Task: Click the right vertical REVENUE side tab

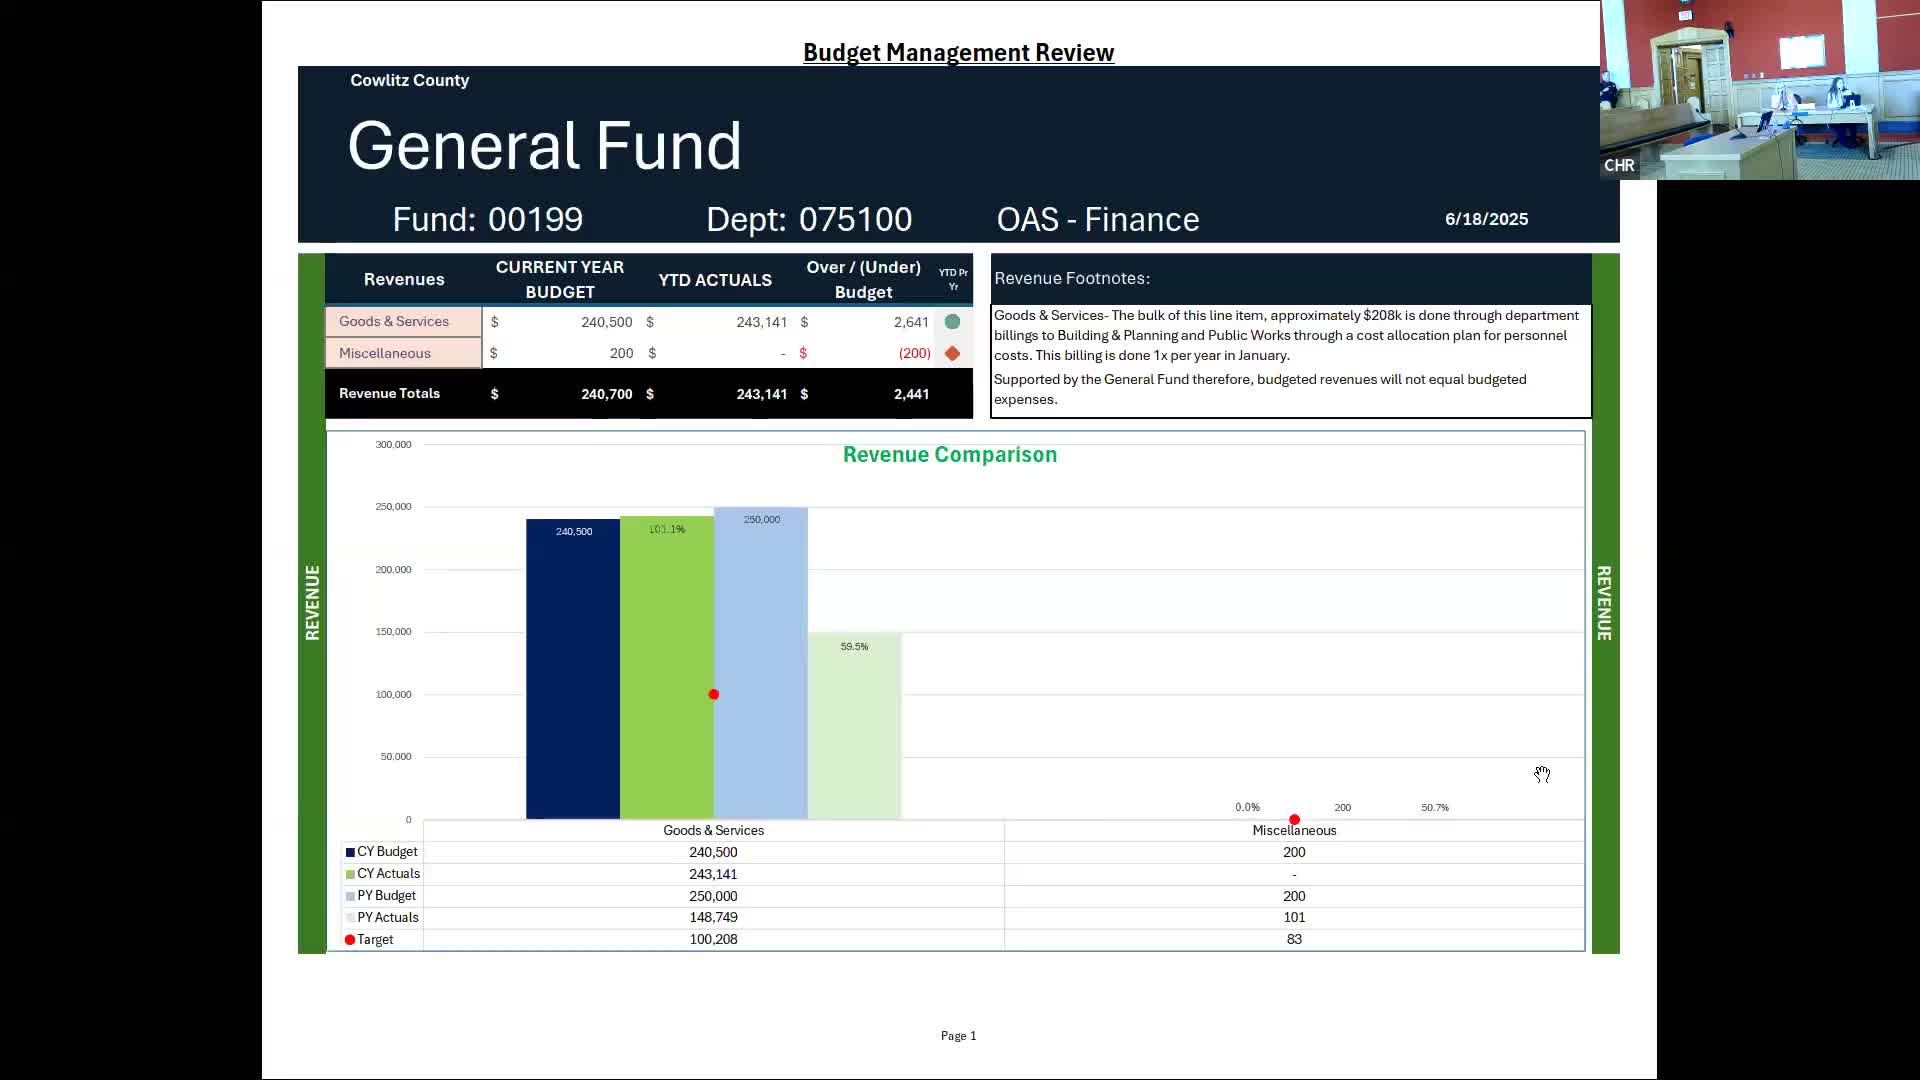Action: (1604, 603)
